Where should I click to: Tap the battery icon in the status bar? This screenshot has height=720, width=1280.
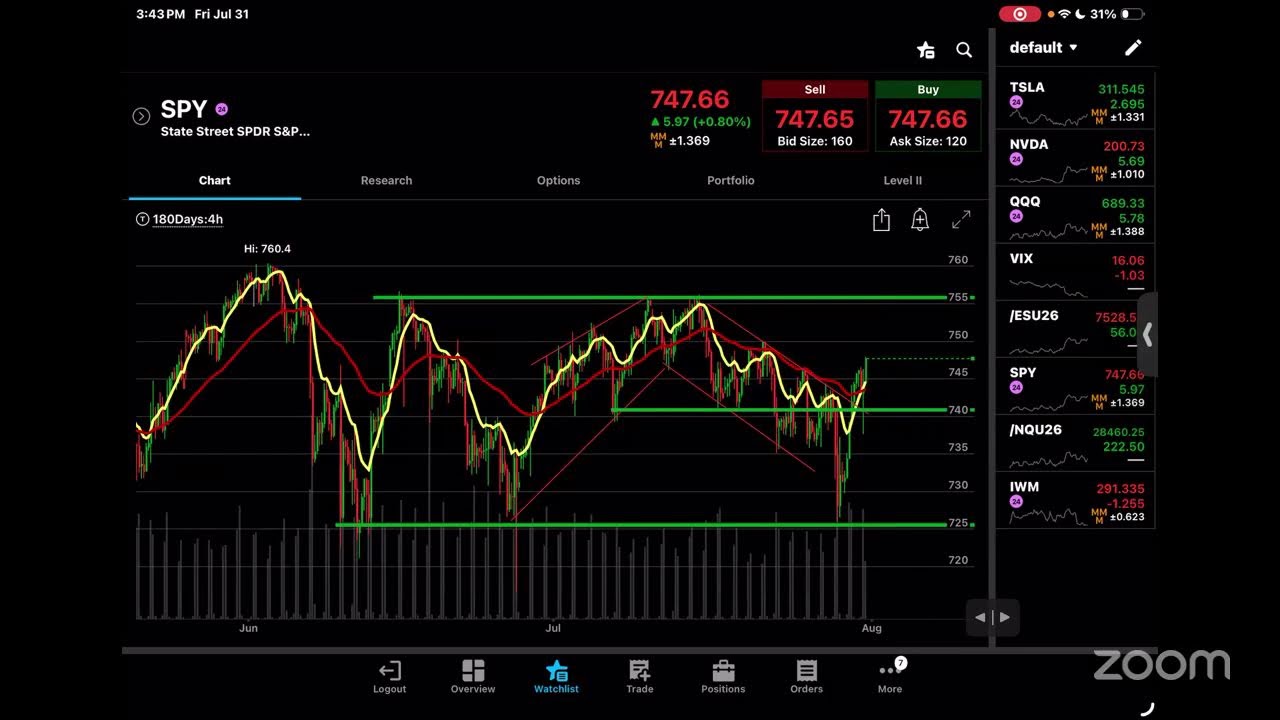[1133, 14]
